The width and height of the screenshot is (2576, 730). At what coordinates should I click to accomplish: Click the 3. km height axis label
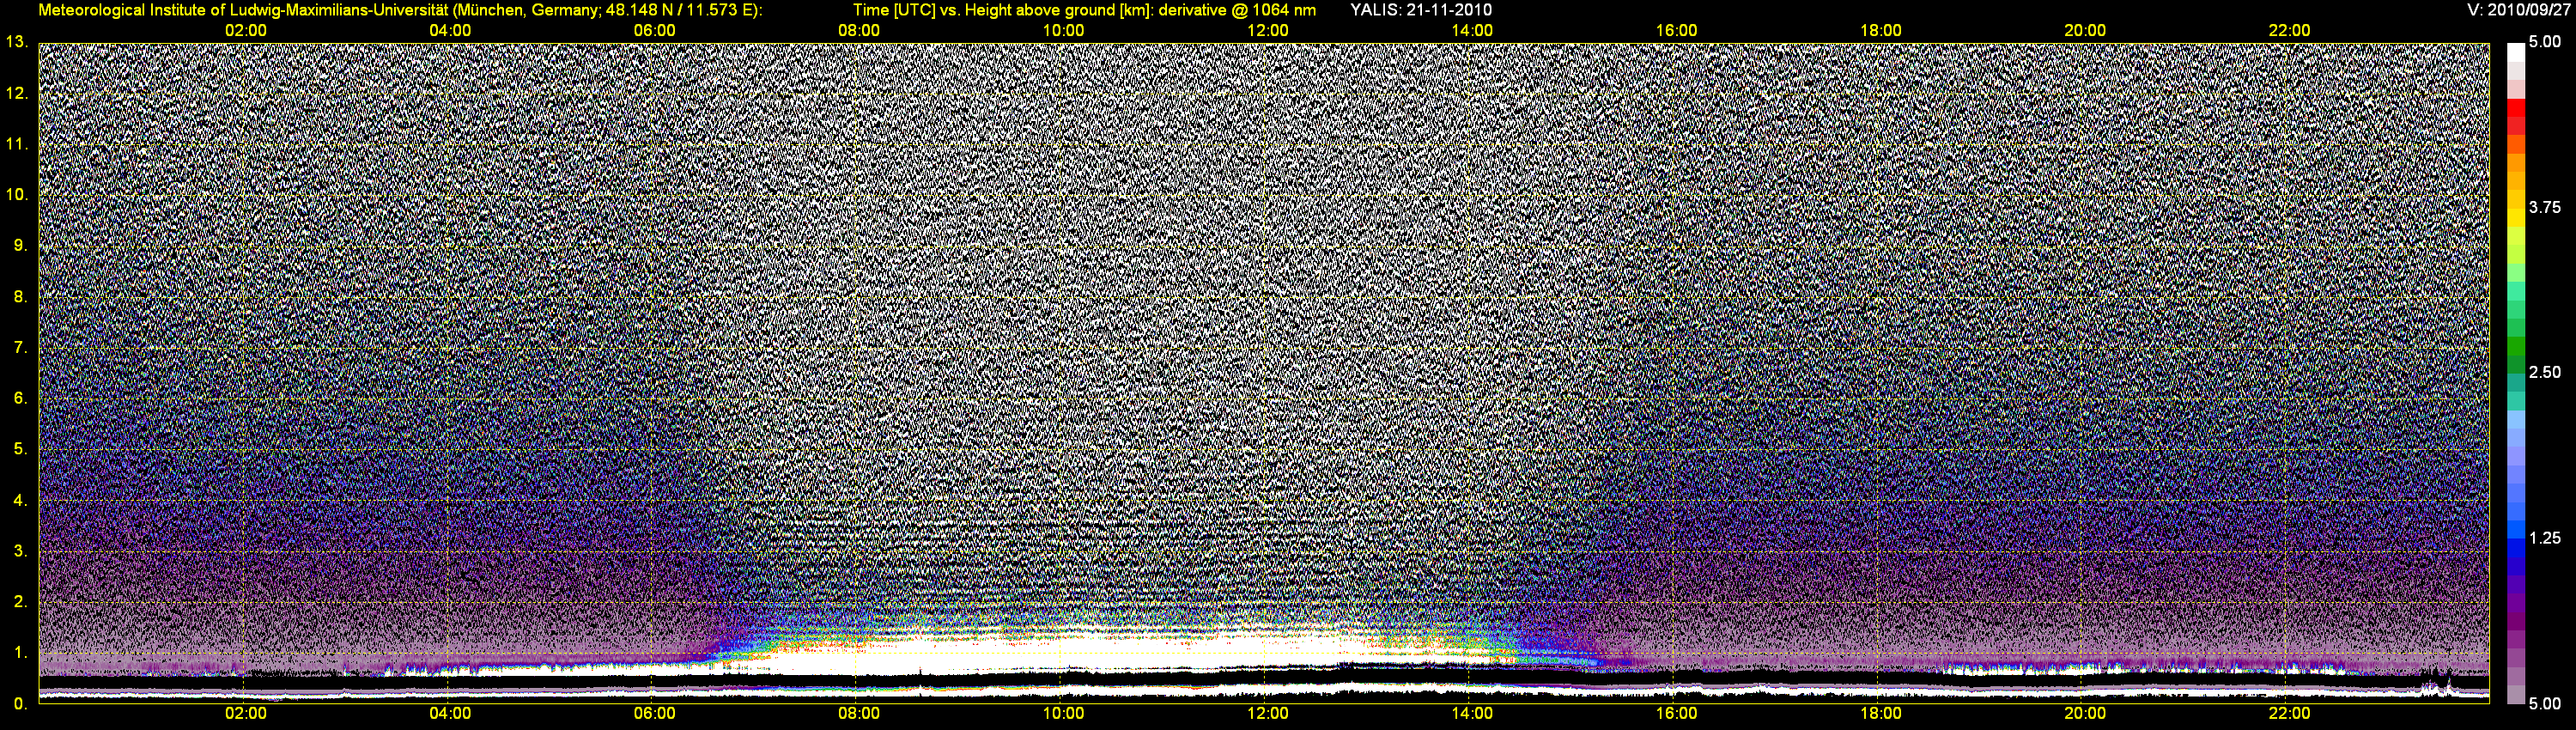pyautogui.click(x=20, y=551)
